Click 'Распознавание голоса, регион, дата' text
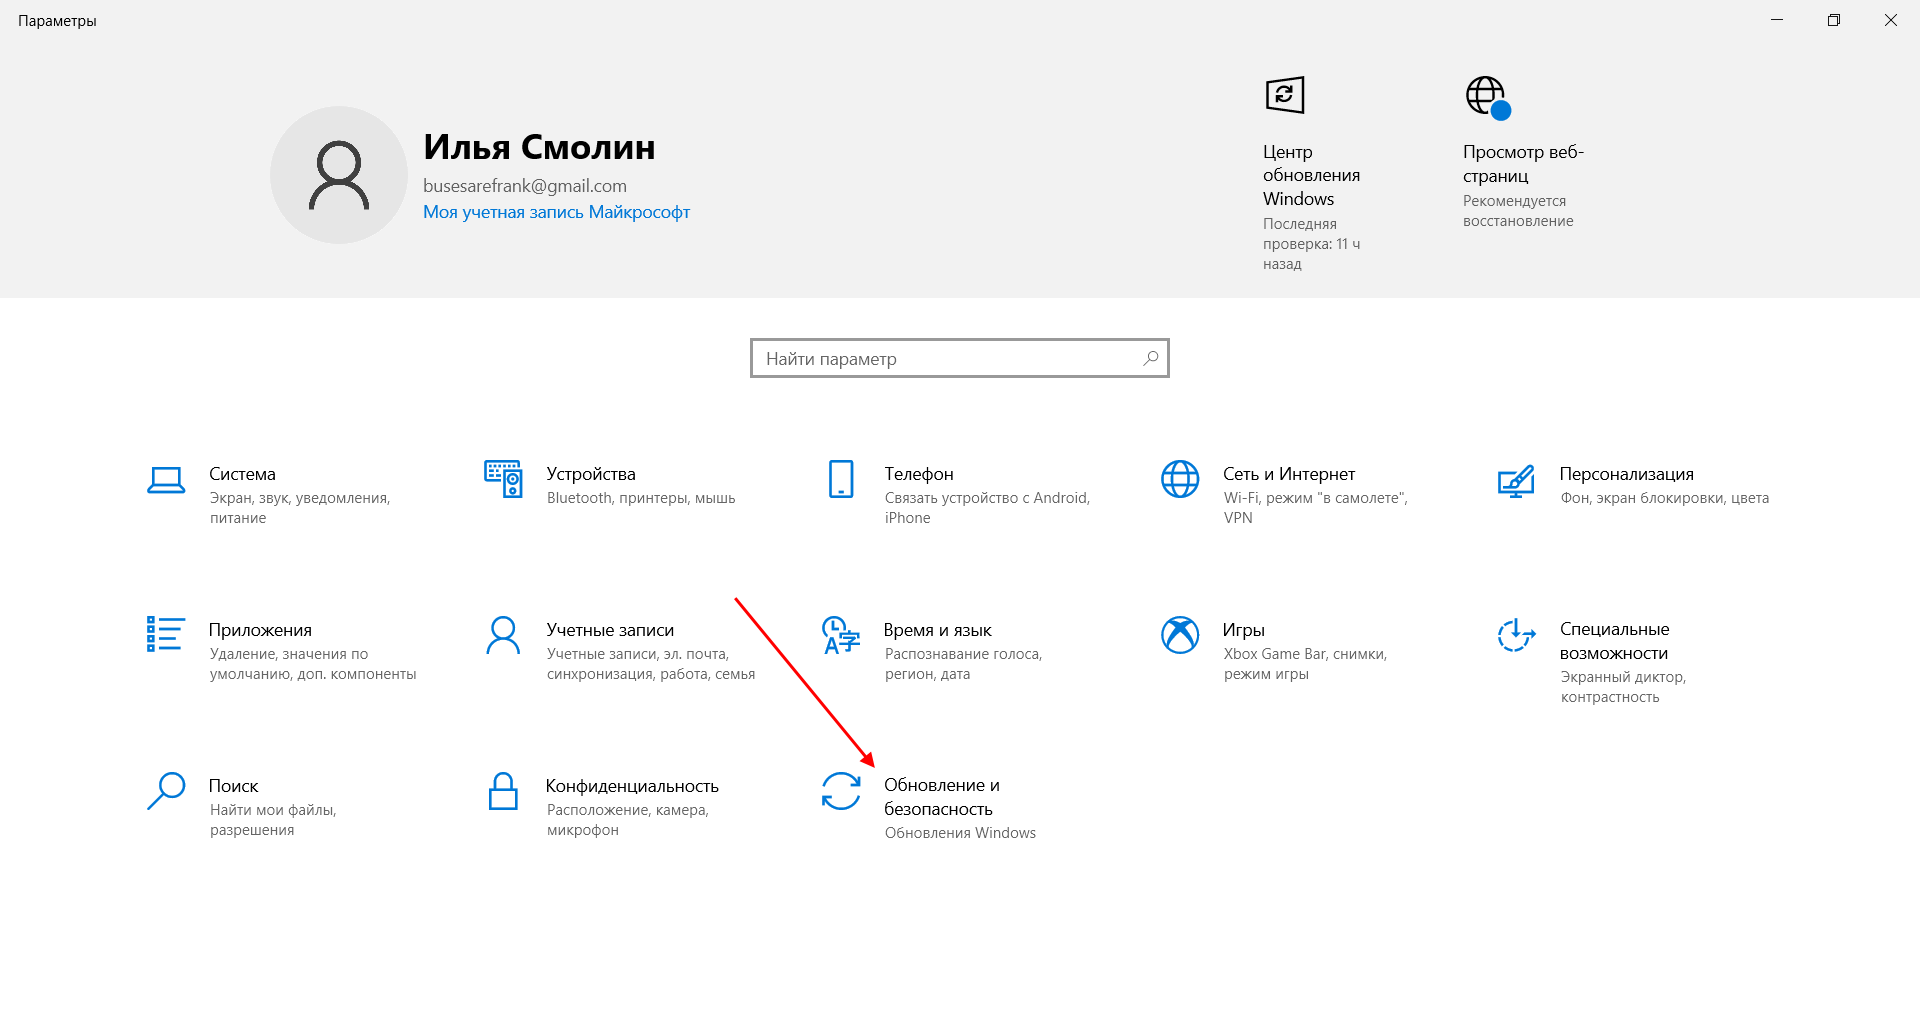This screenshot has width=1920, height=1030. (x=963, y=664)
